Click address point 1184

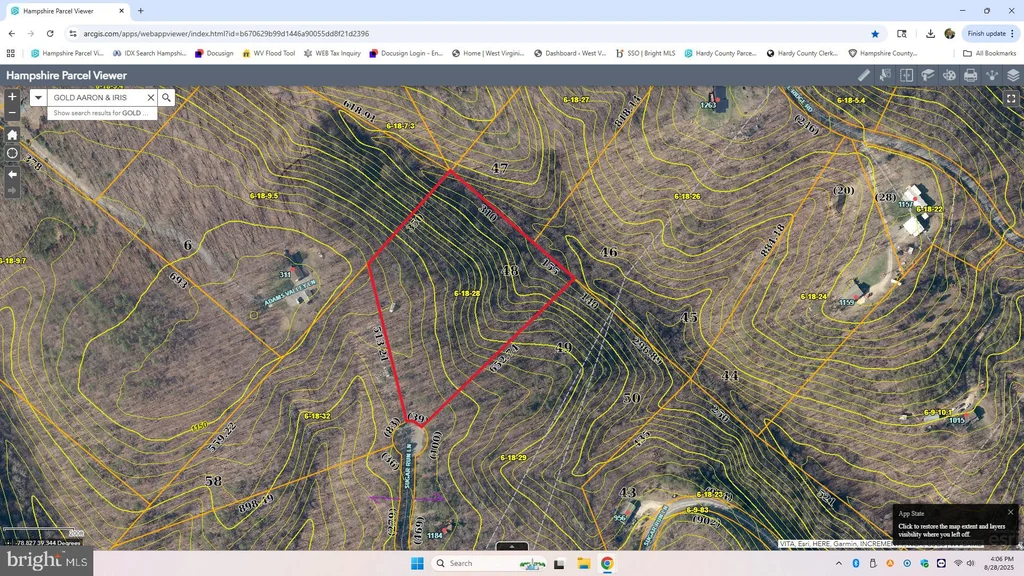point(434,535)
